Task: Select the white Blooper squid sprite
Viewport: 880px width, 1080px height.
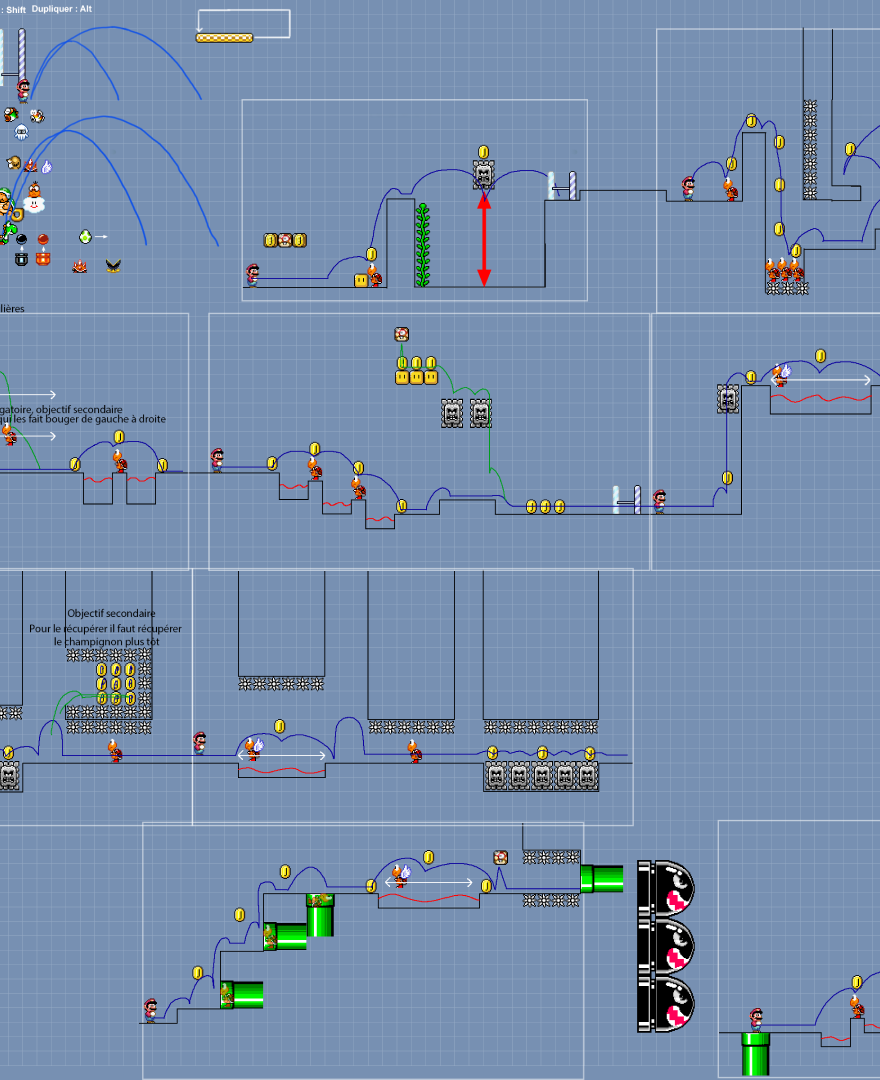Action: [21, 132]
